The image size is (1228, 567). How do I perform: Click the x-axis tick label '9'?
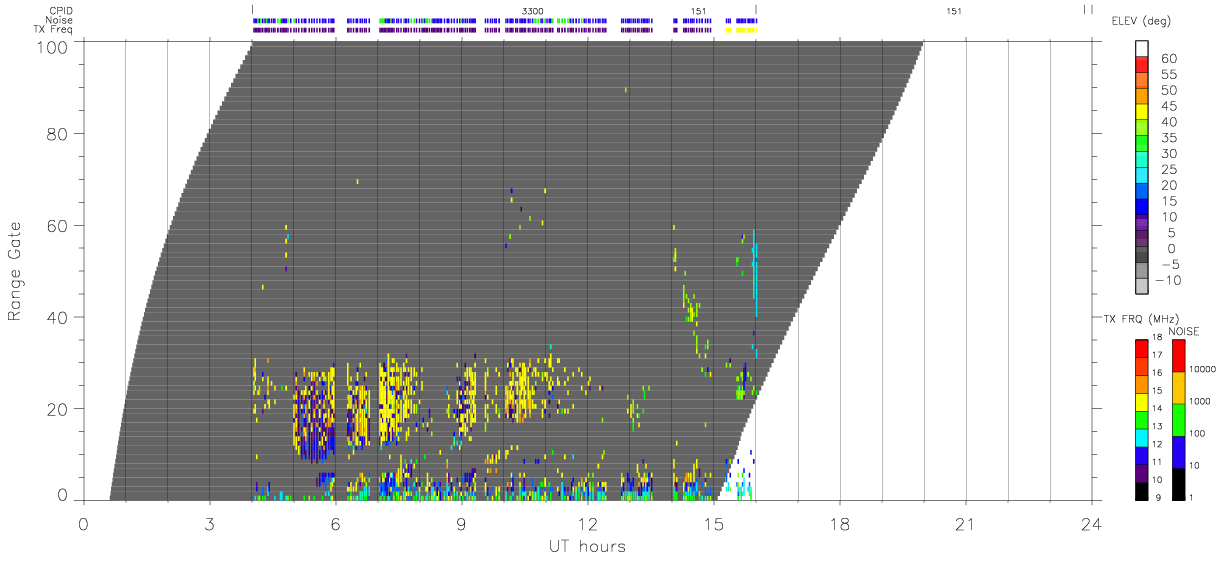click(461, 523)
